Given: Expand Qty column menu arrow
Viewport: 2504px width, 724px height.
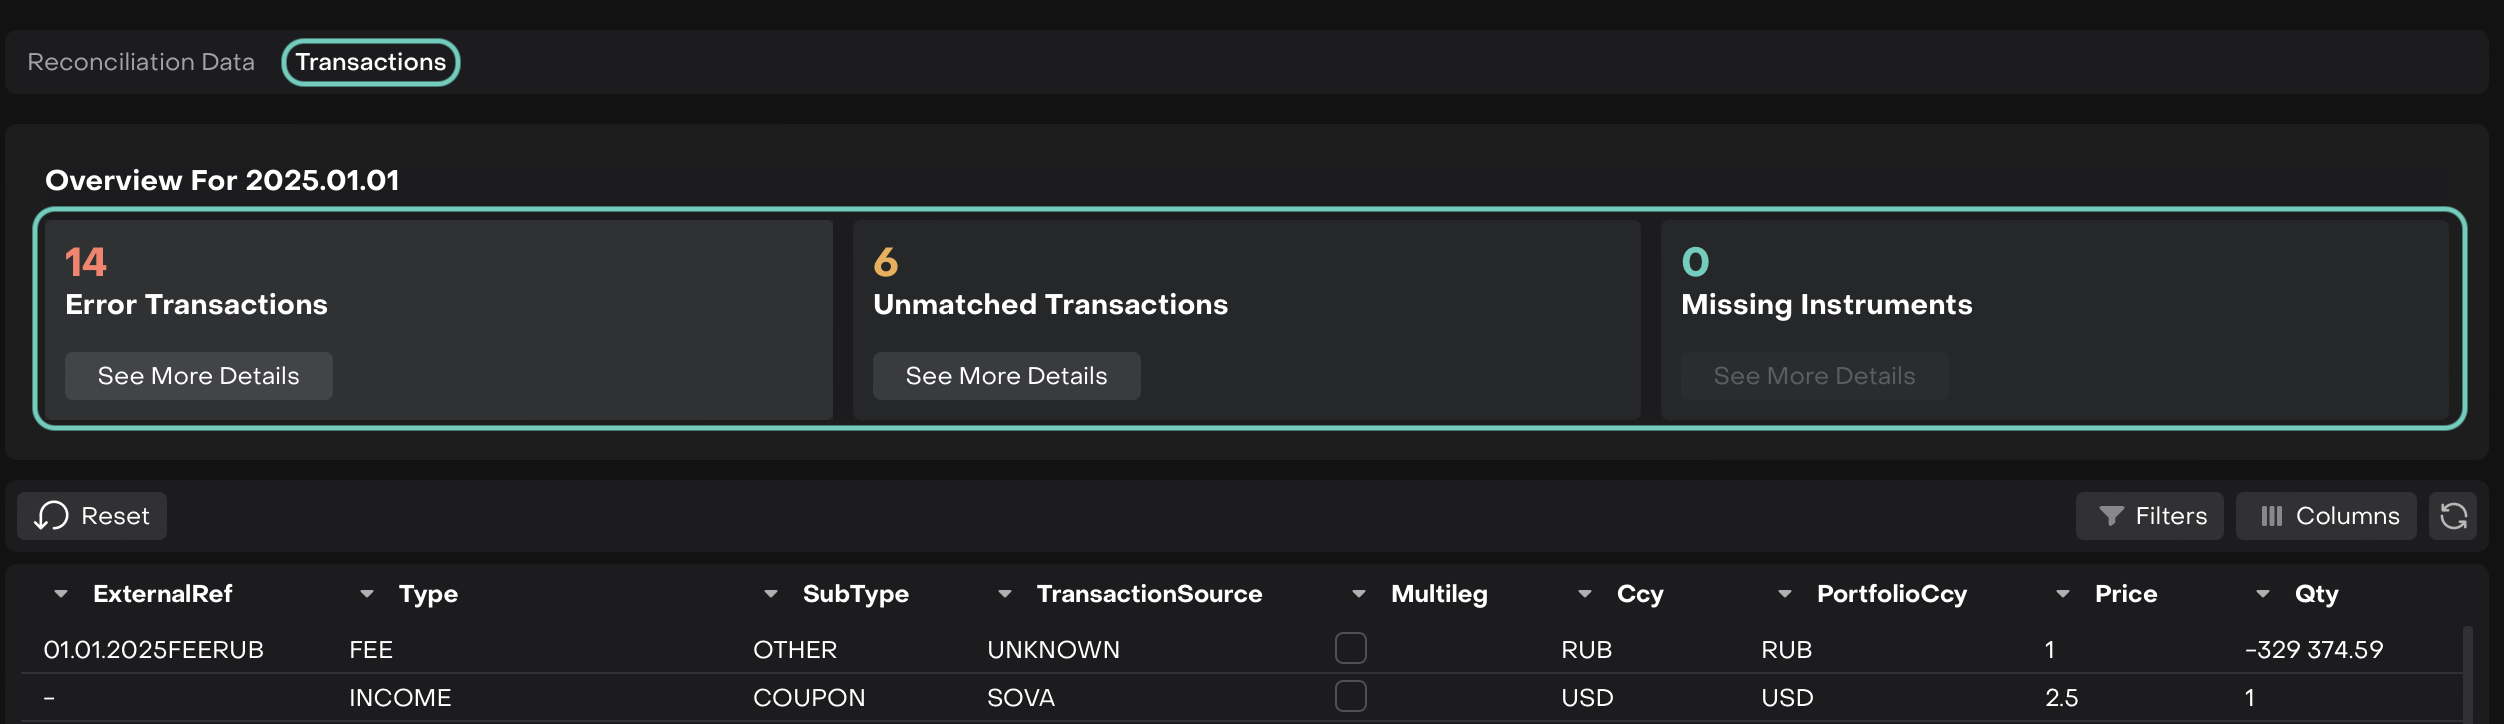Looking at the screenshot, I should point(2263,594).
